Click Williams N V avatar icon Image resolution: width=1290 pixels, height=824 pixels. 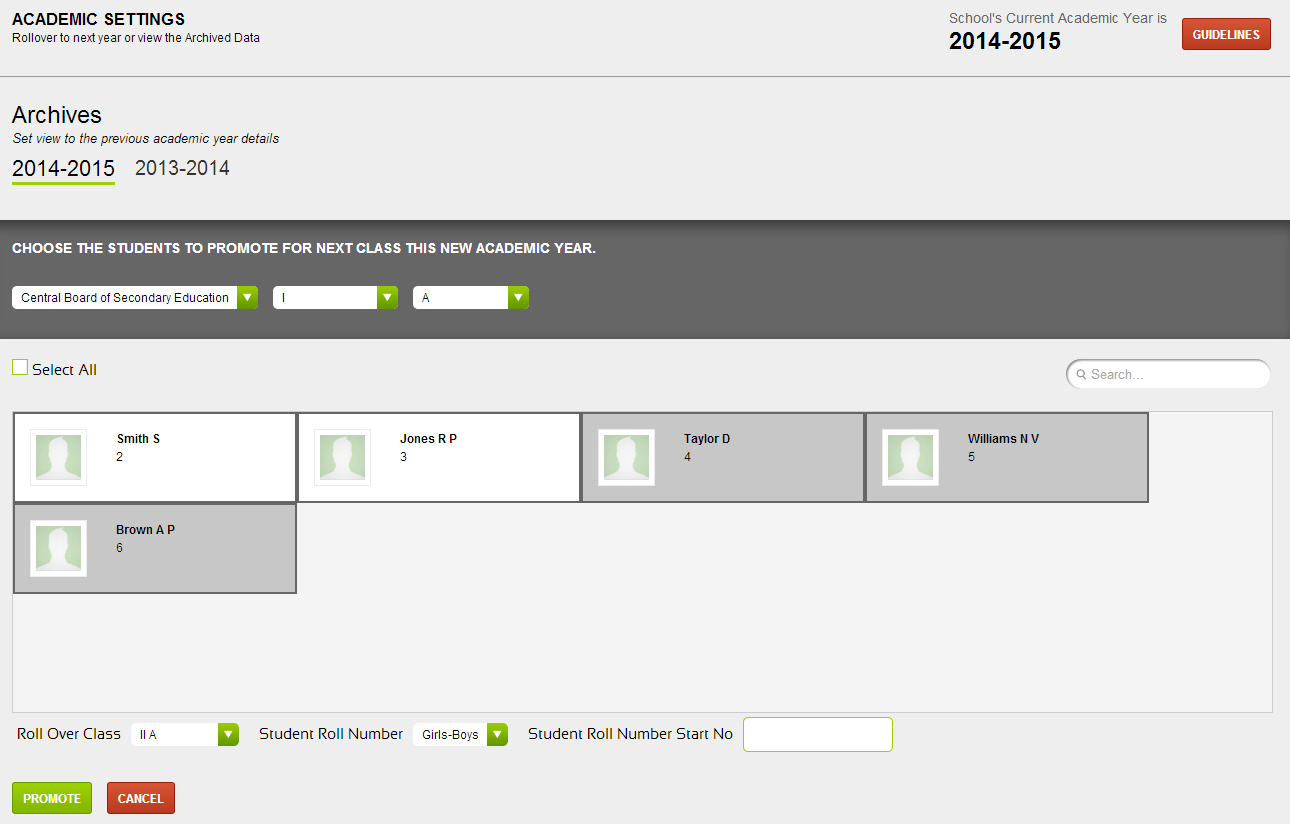(x=910, y=457)
